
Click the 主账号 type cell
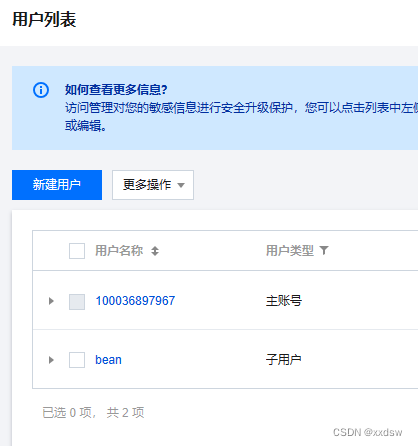284,301
